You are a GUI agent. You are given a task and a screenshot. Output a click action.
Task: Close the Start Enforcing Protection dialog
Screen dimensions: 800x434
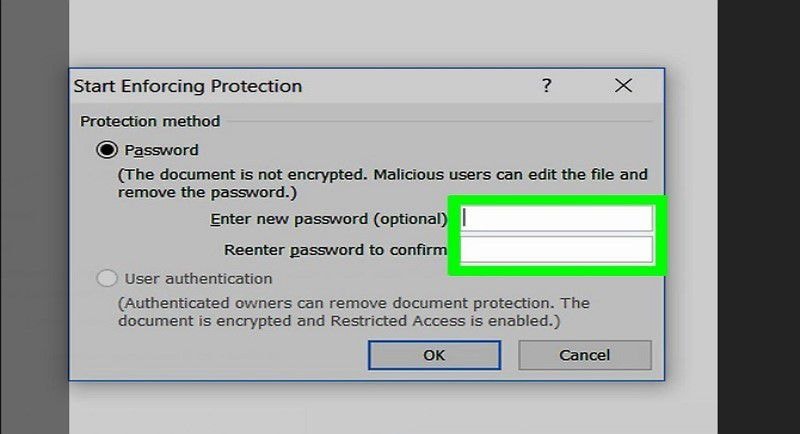click(624, 87)
